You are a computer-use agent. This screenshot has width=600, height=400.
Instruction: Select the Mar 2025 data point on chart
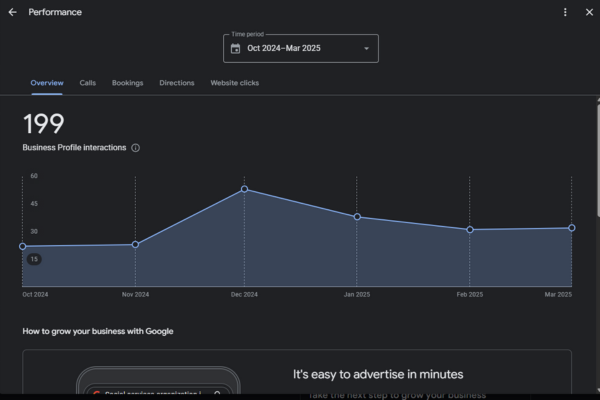(572, 228)
